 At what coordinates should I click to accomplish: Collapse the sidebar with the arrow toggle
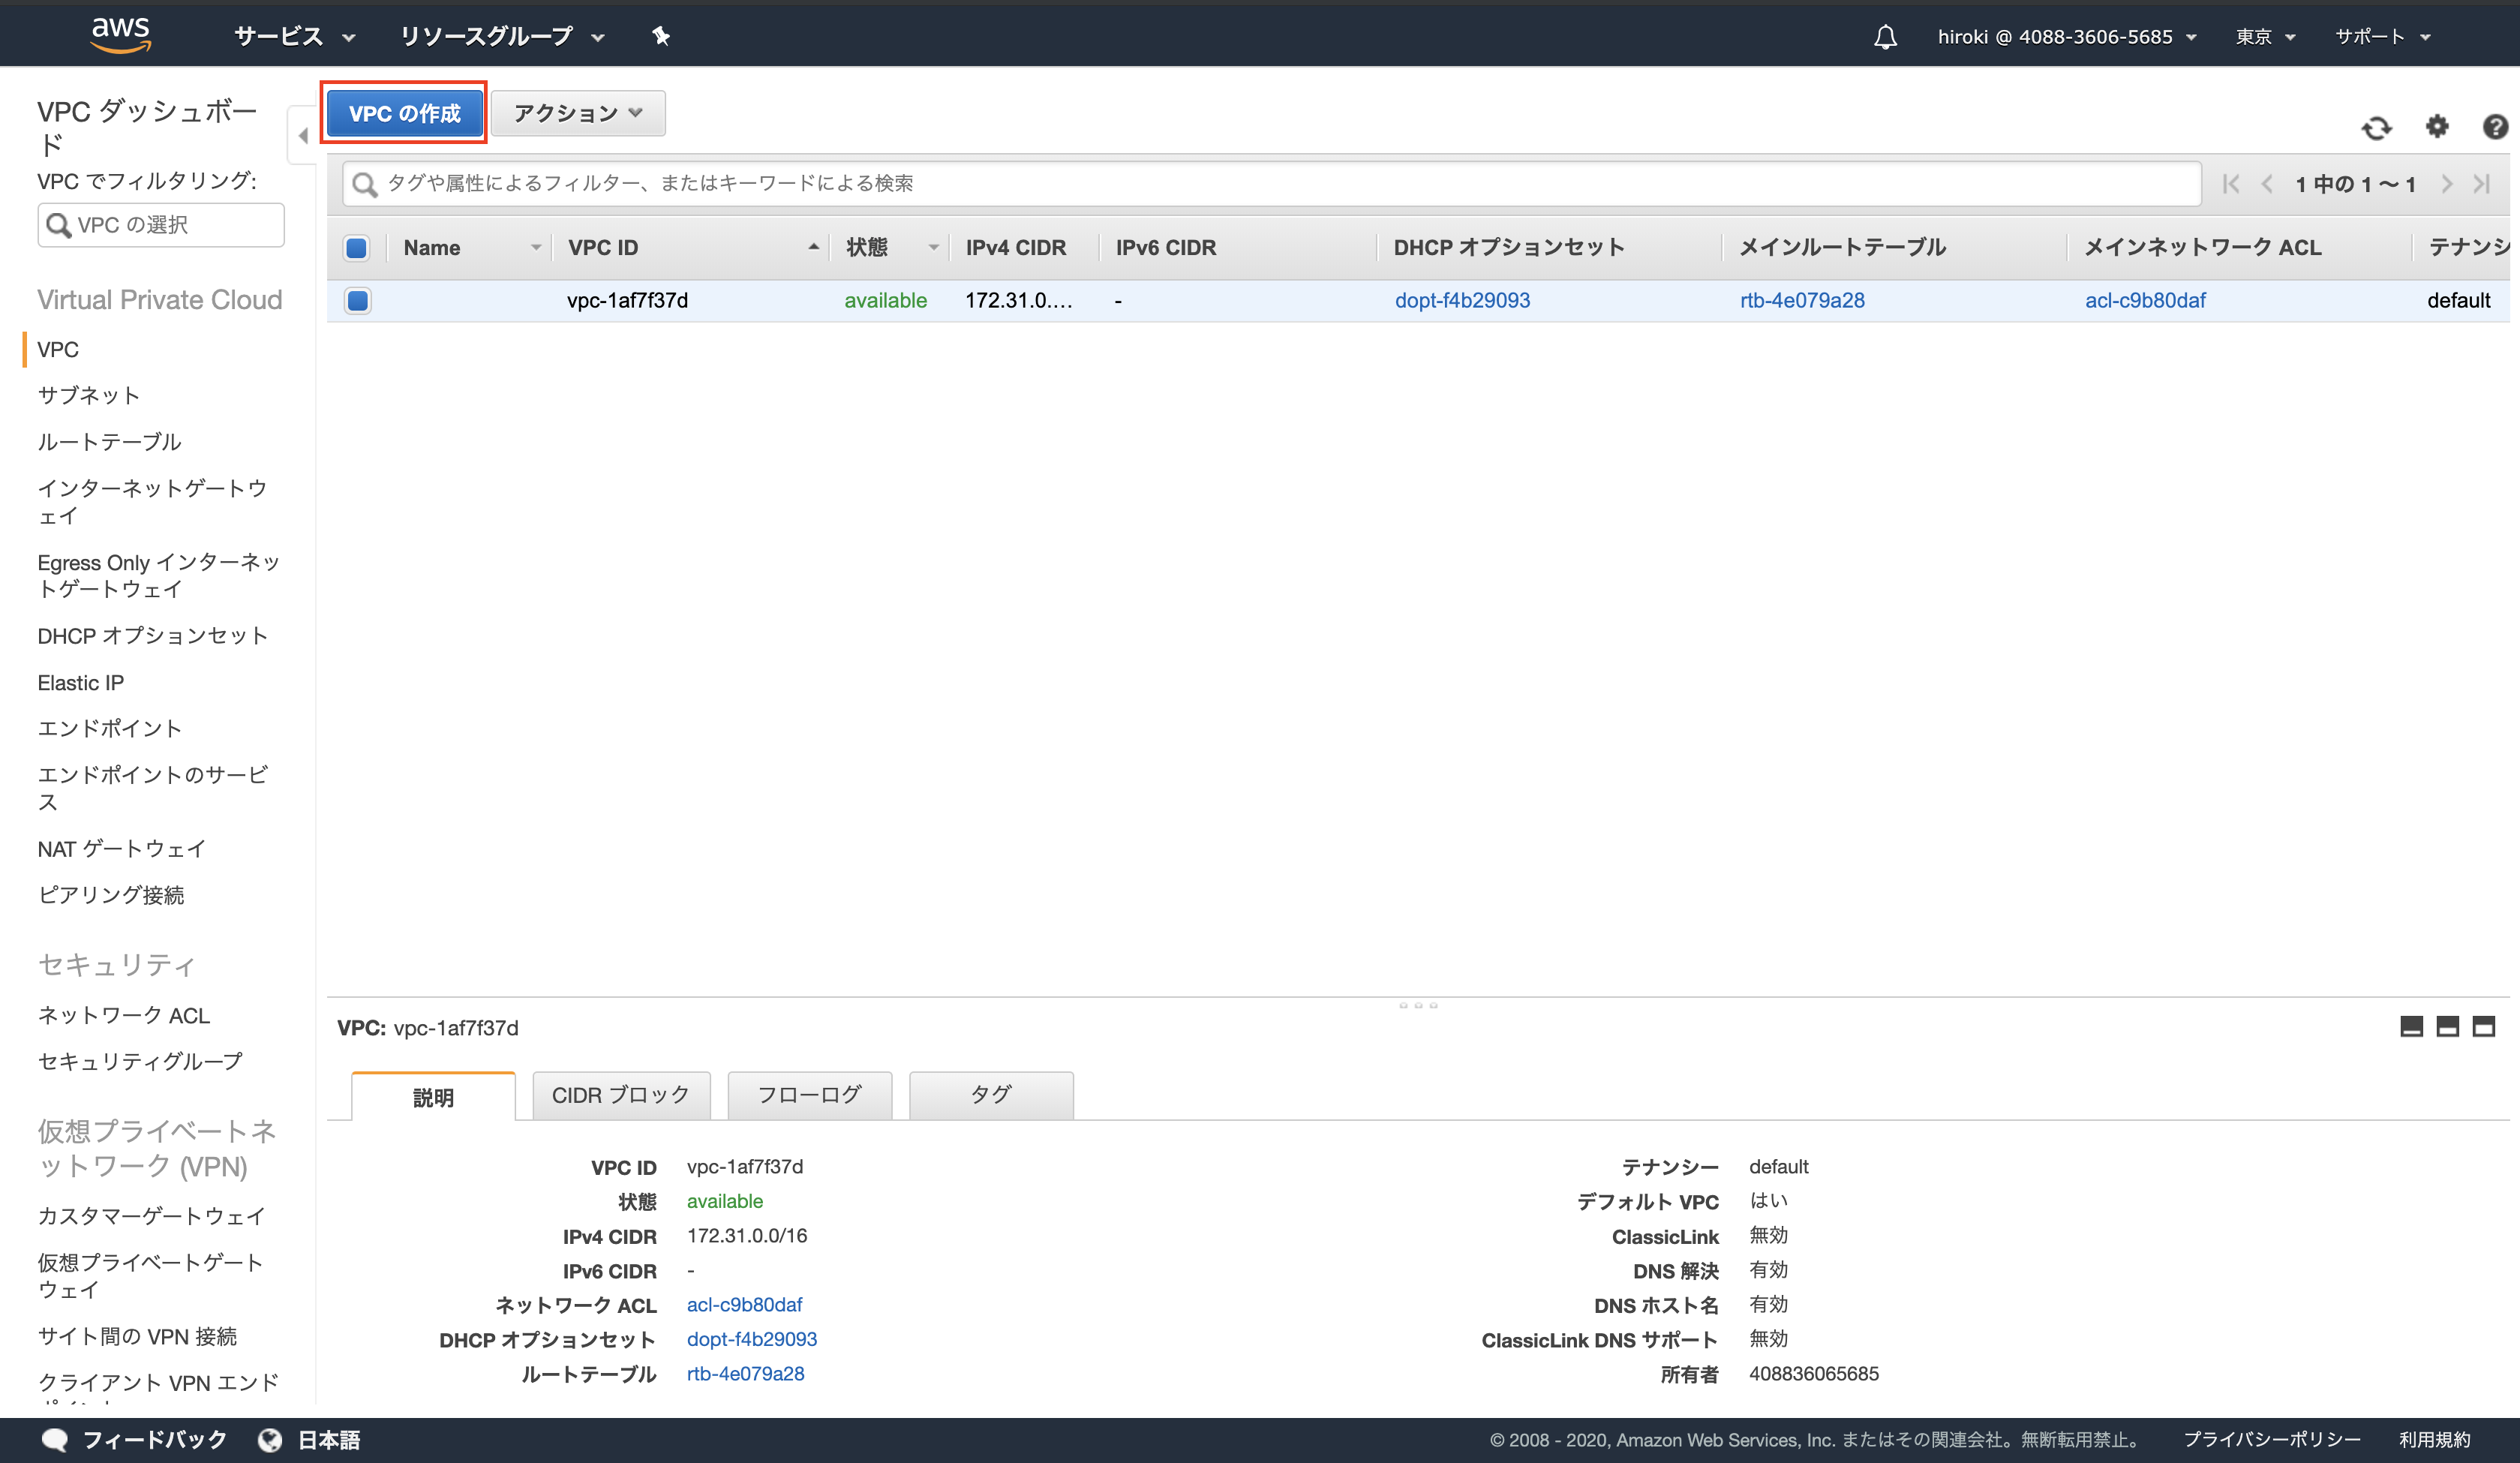(302, 135)
